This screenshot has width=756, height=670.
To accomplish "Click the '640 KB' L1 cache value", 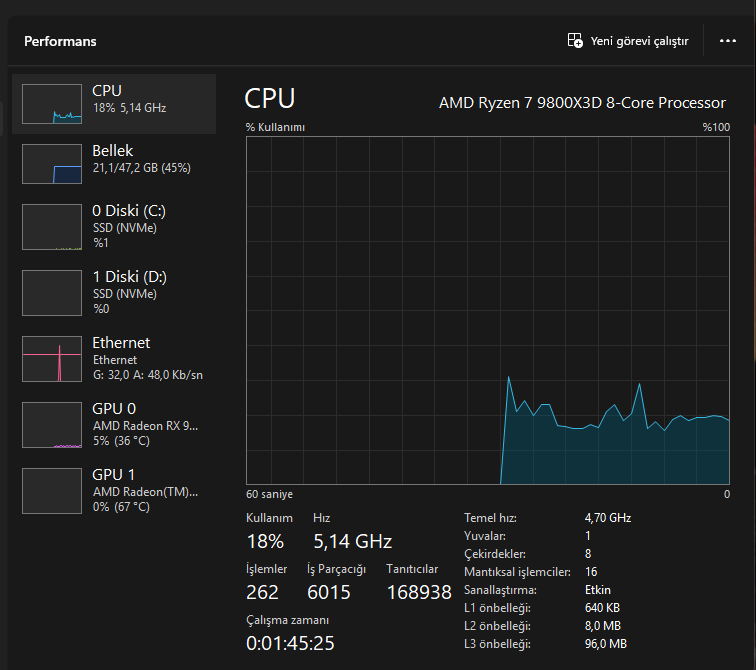I will pyautogui.click(x=602, y=608).
